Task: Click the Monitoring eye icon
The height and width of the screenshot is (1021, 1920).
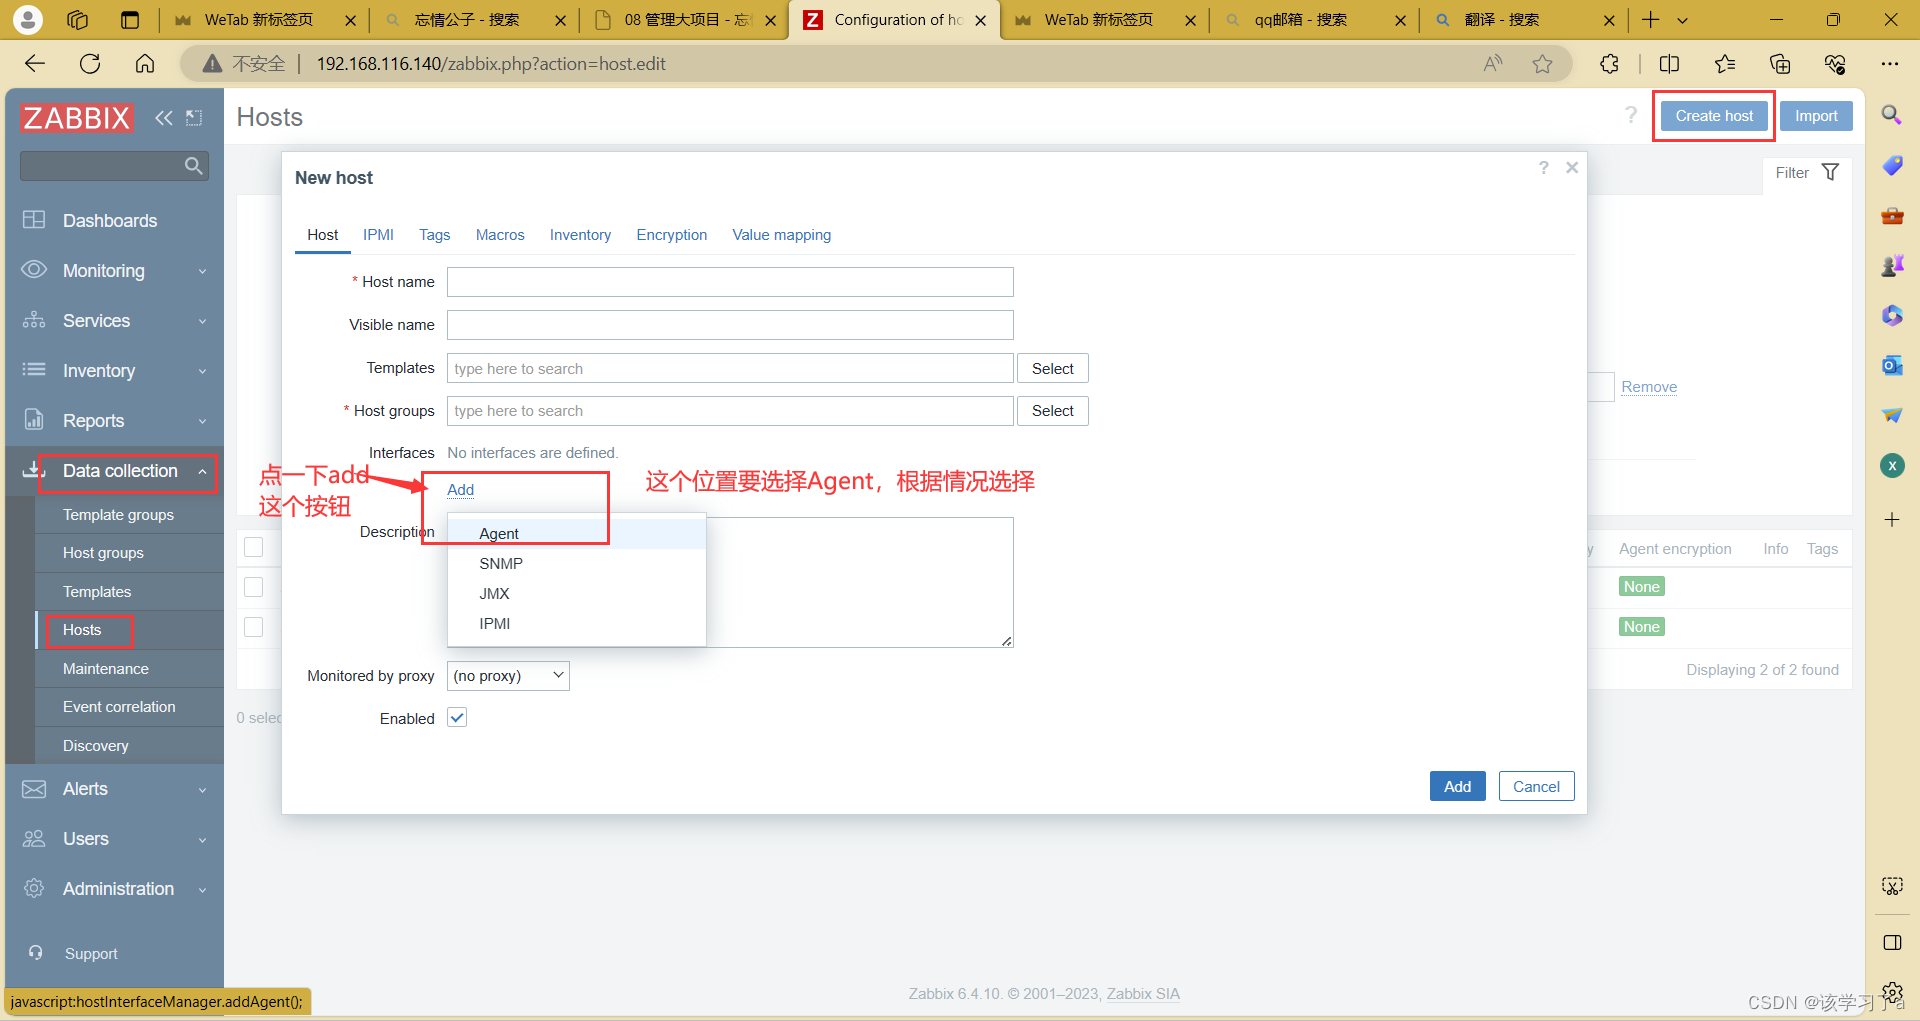Action: pyautogui.click(x=34, y=270)
